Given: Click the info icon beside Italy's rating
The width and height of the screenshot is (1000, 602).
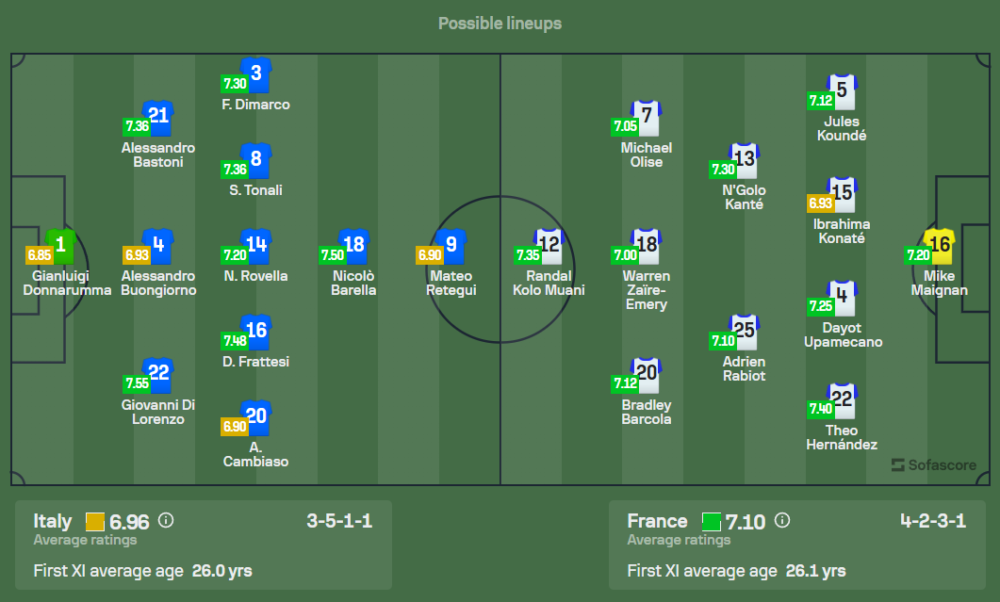Looking at the screenshot, I should point(166,521).
